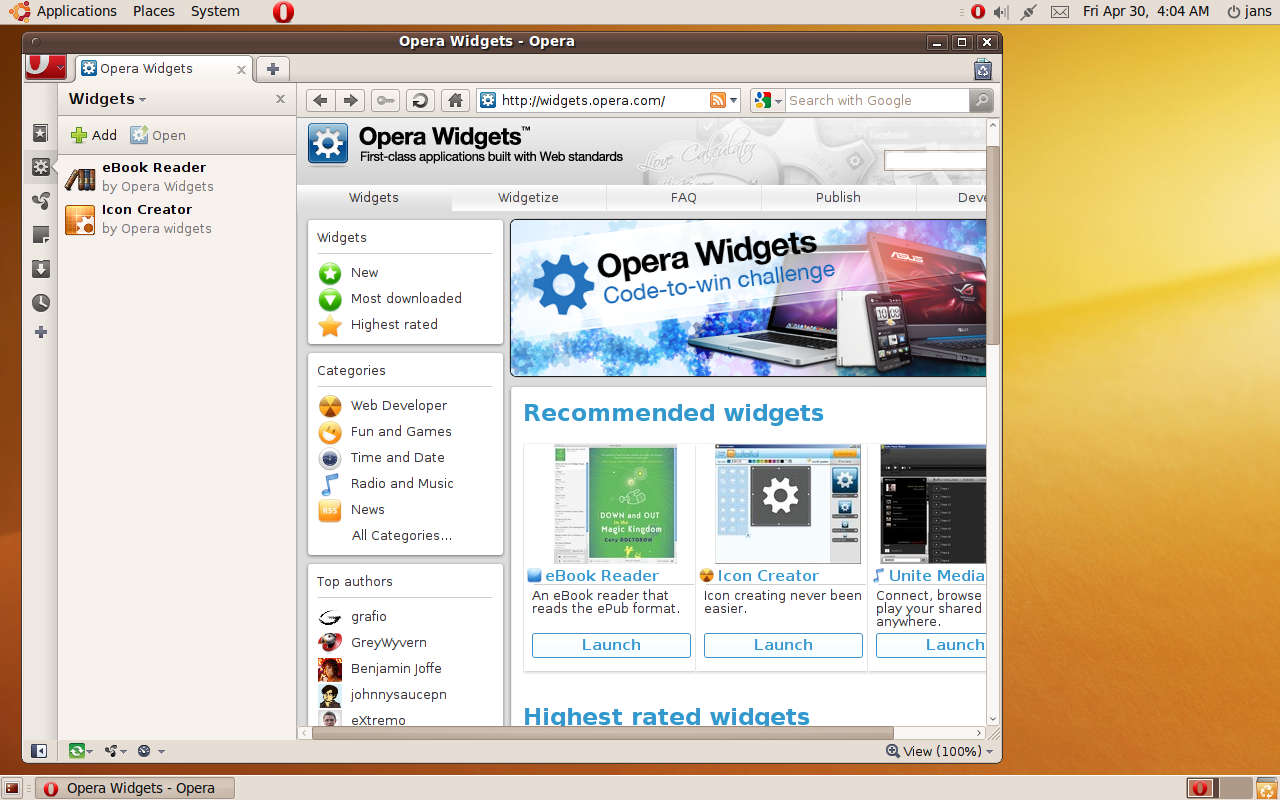The width and height of the screenshot is (1280, 800).
Task: Open the Bookmarks panel in sidebar
Action: (x=40, y=133)
